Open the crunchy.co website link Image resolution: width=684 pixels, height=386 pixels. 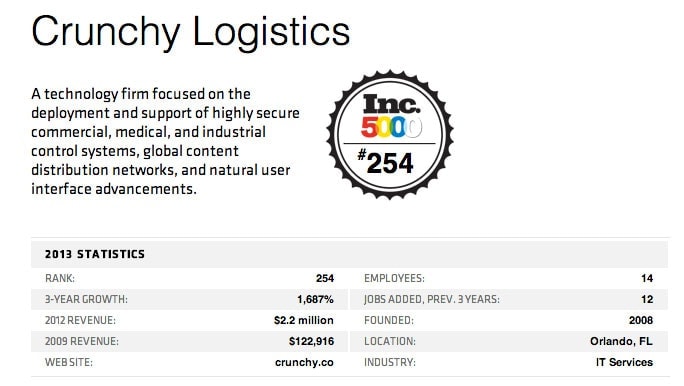point(304,362)
